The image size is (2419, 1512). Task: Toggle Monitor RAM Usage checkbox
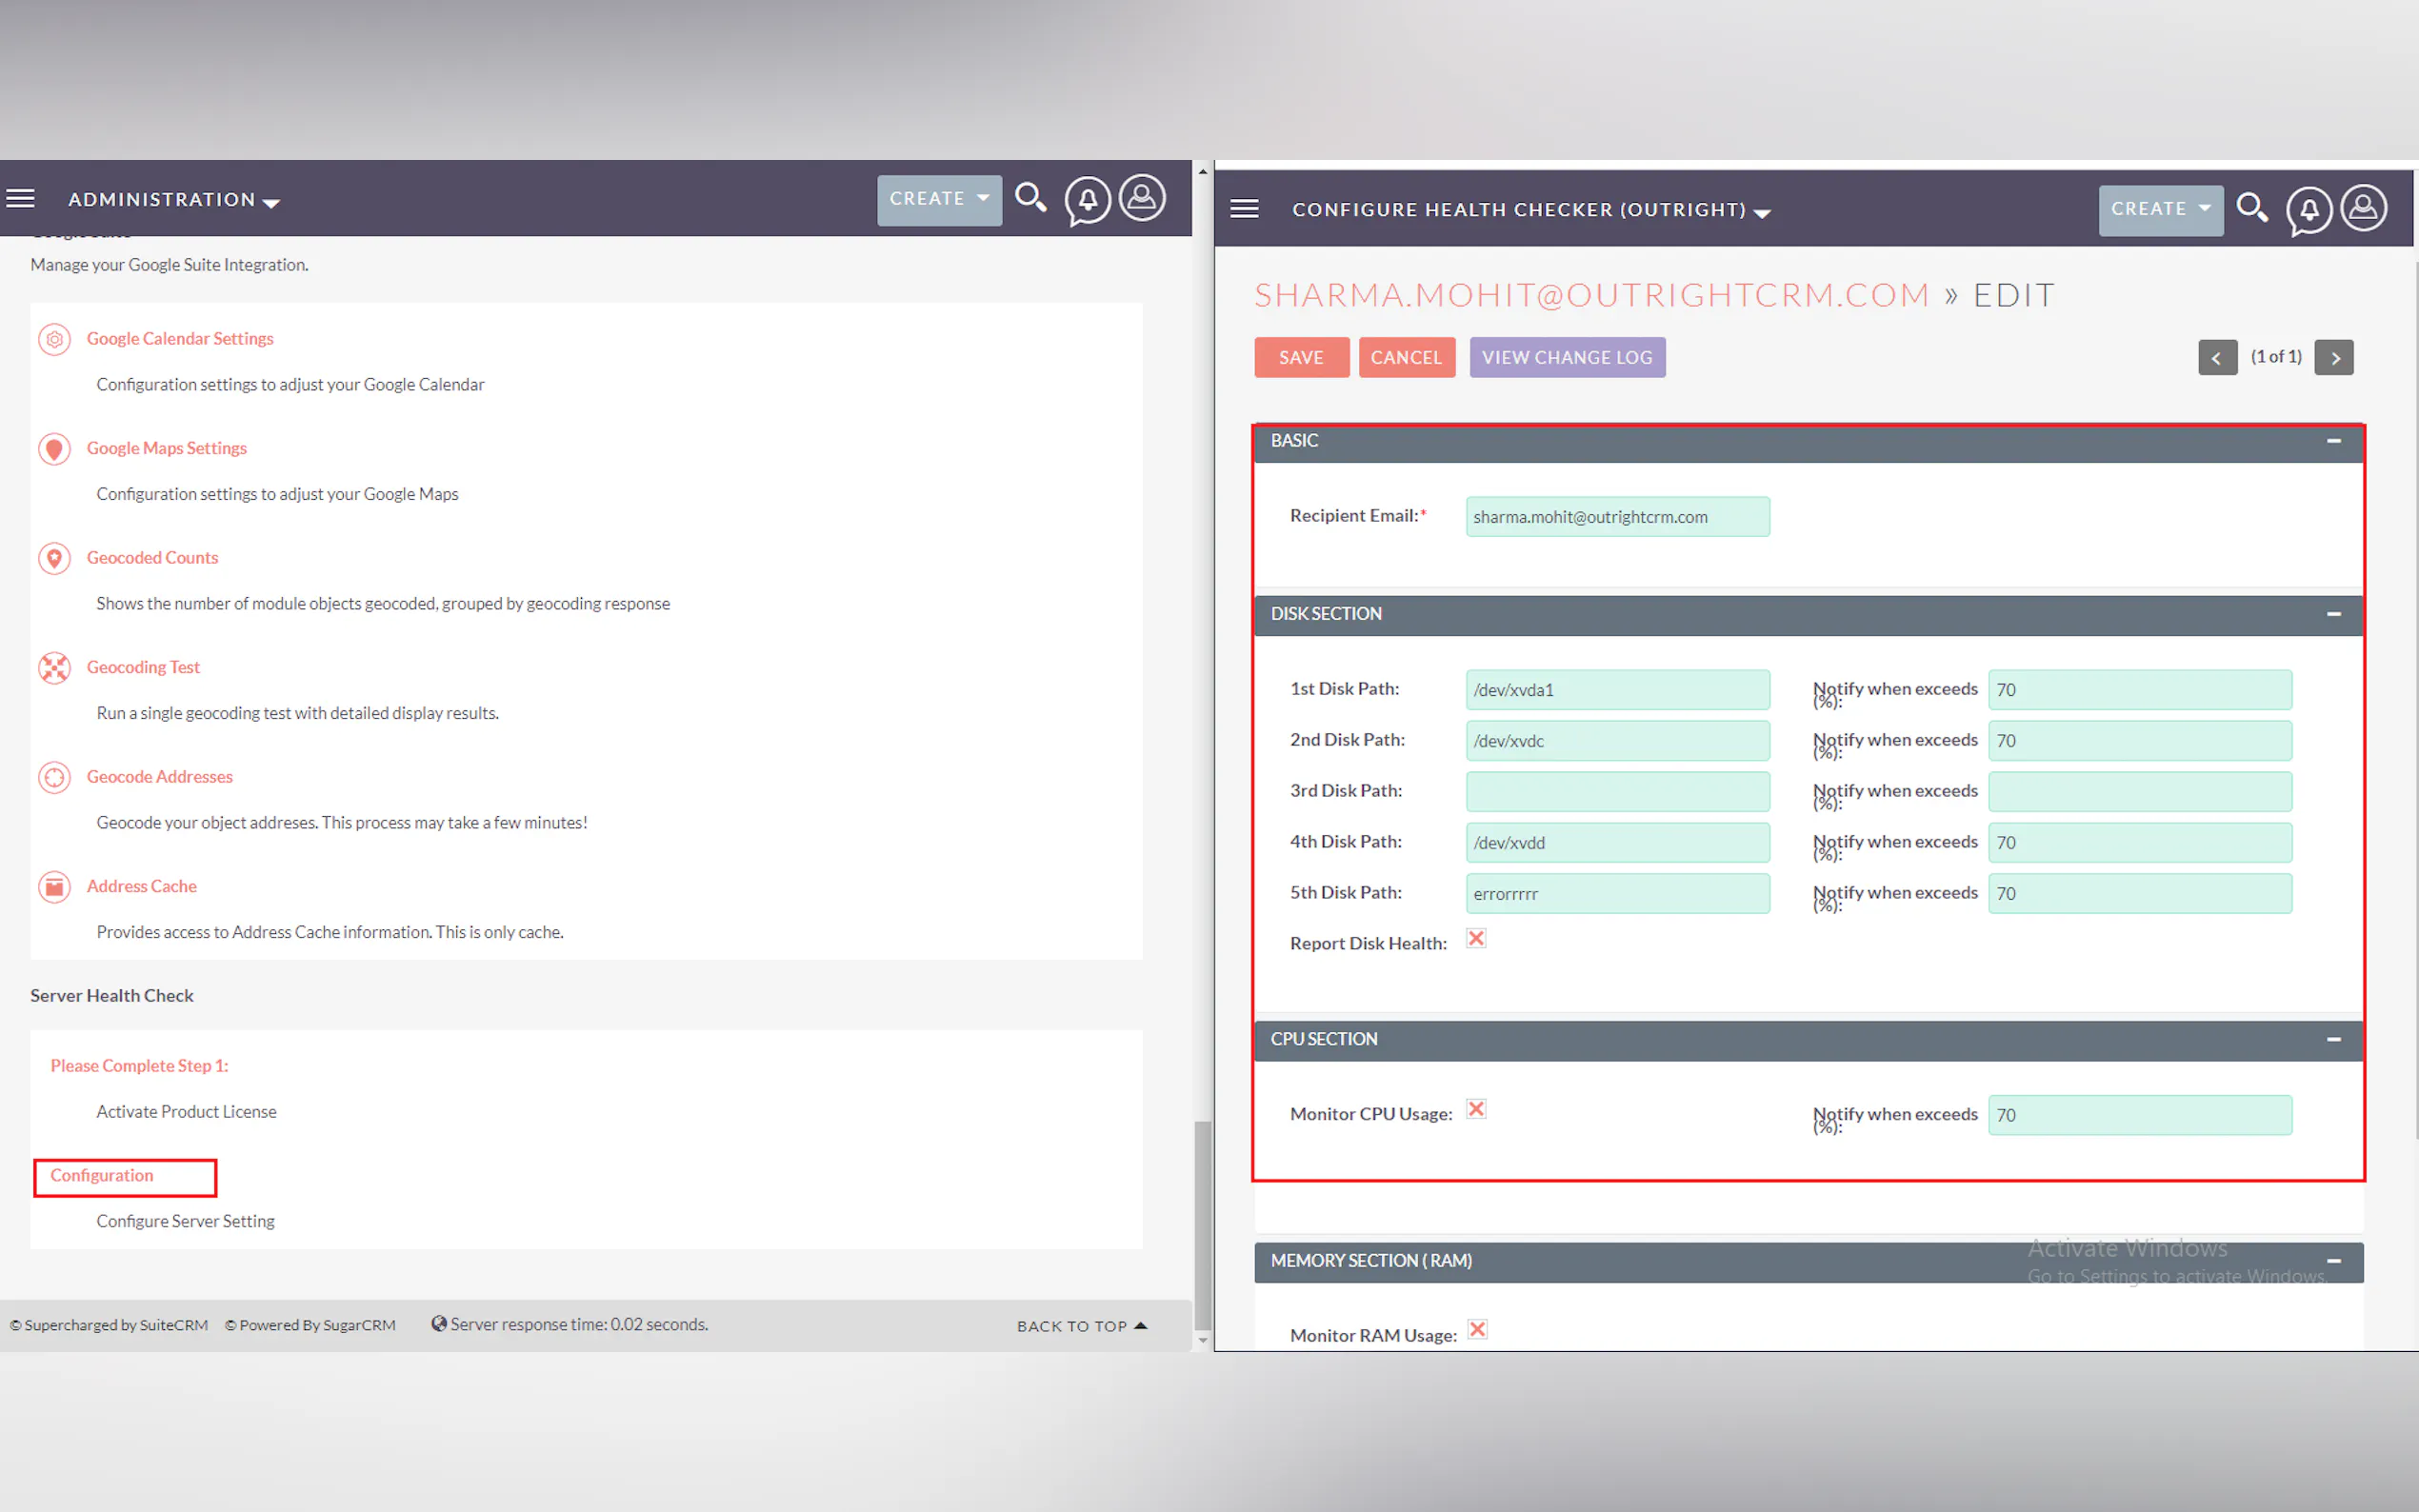coord(1477,1329)
